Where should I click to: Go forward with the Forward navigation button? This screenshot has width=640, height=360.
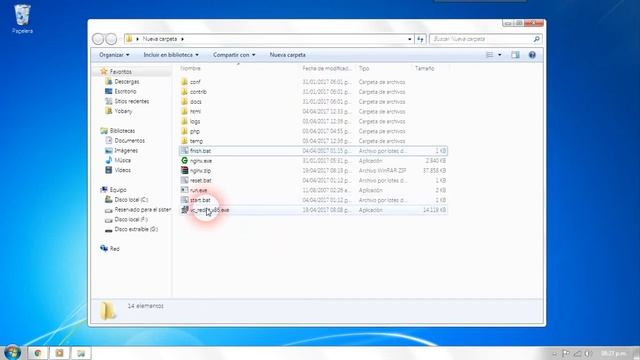point(111,39)
